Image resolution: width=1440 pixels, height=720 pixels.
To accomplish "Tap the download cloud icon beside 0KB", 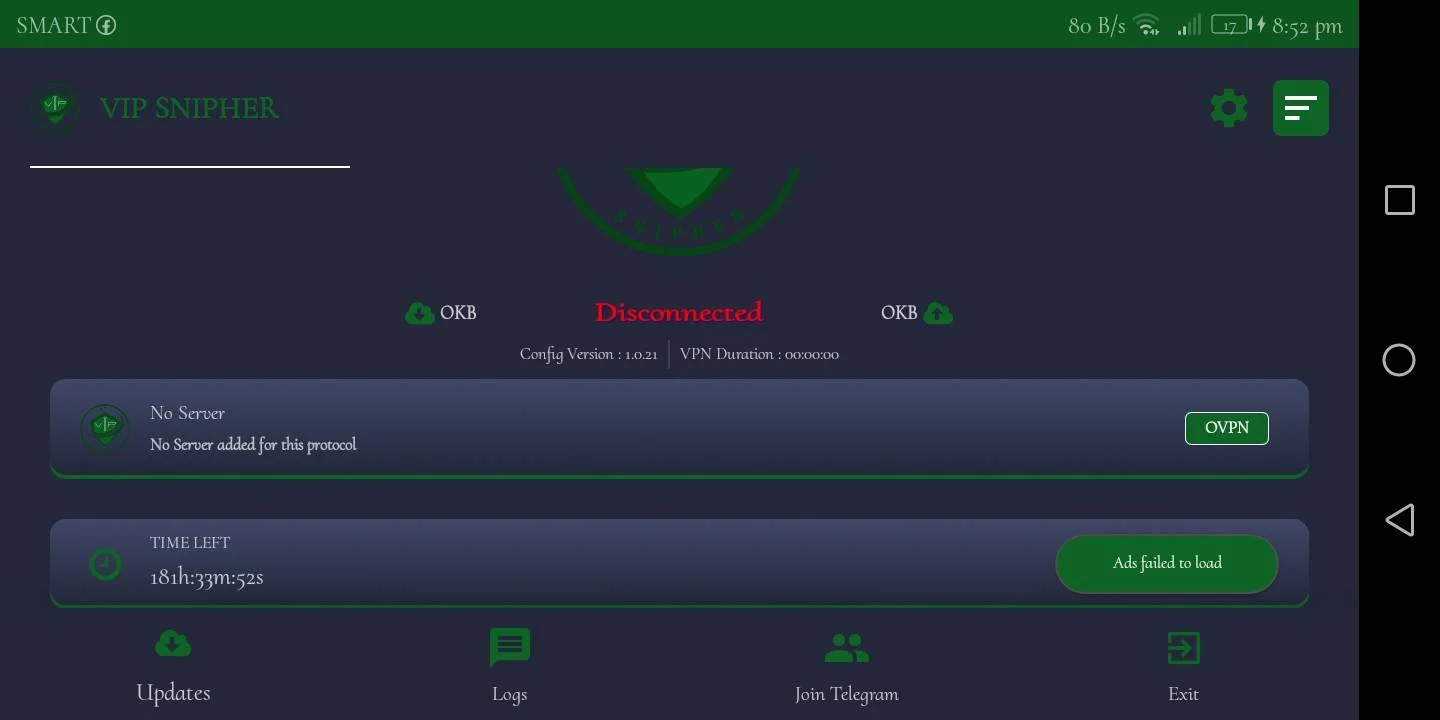I will [x=419, y=313].
